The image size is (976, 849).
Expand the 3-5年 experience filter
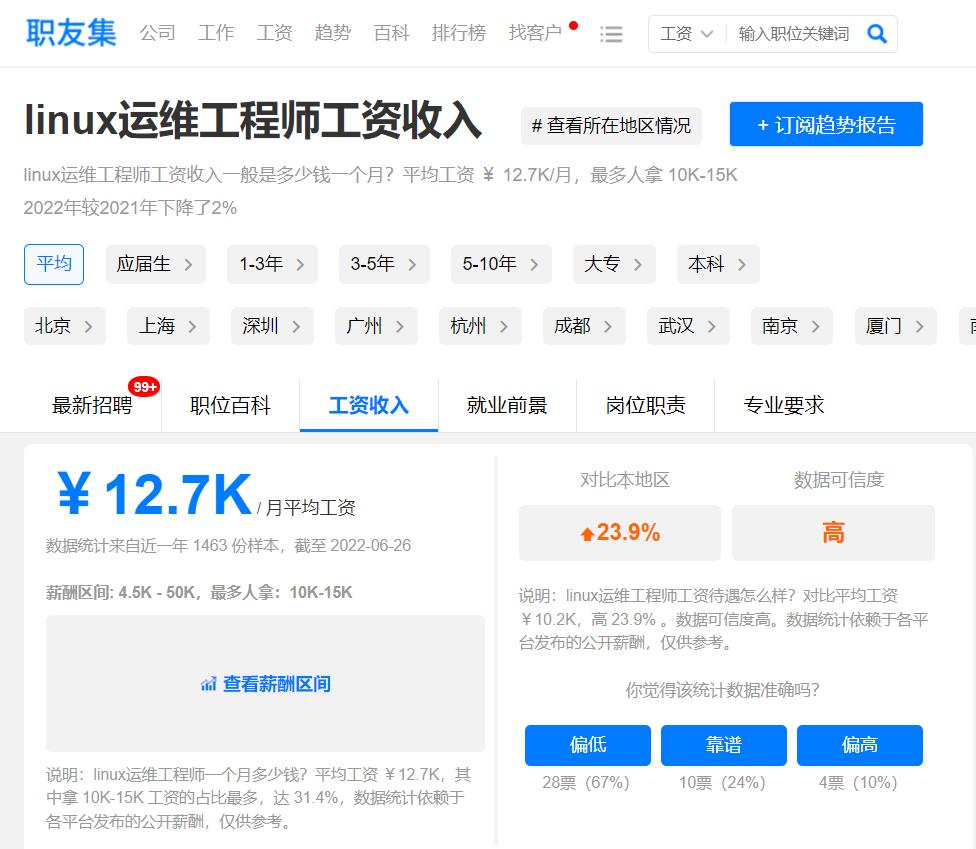pyautogui.click(x=384, y=264)
